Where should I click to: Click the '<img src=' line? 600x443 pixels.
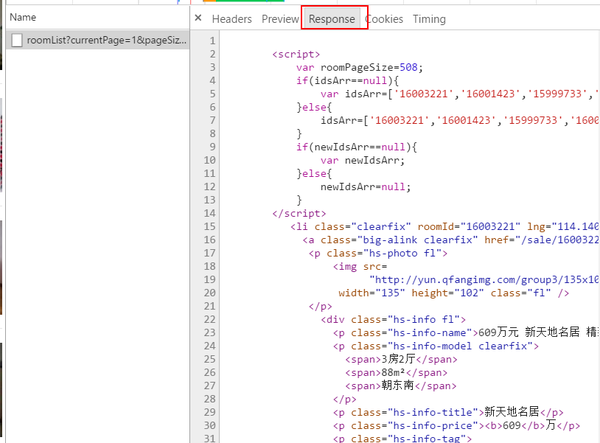click(x=360, y=266)
